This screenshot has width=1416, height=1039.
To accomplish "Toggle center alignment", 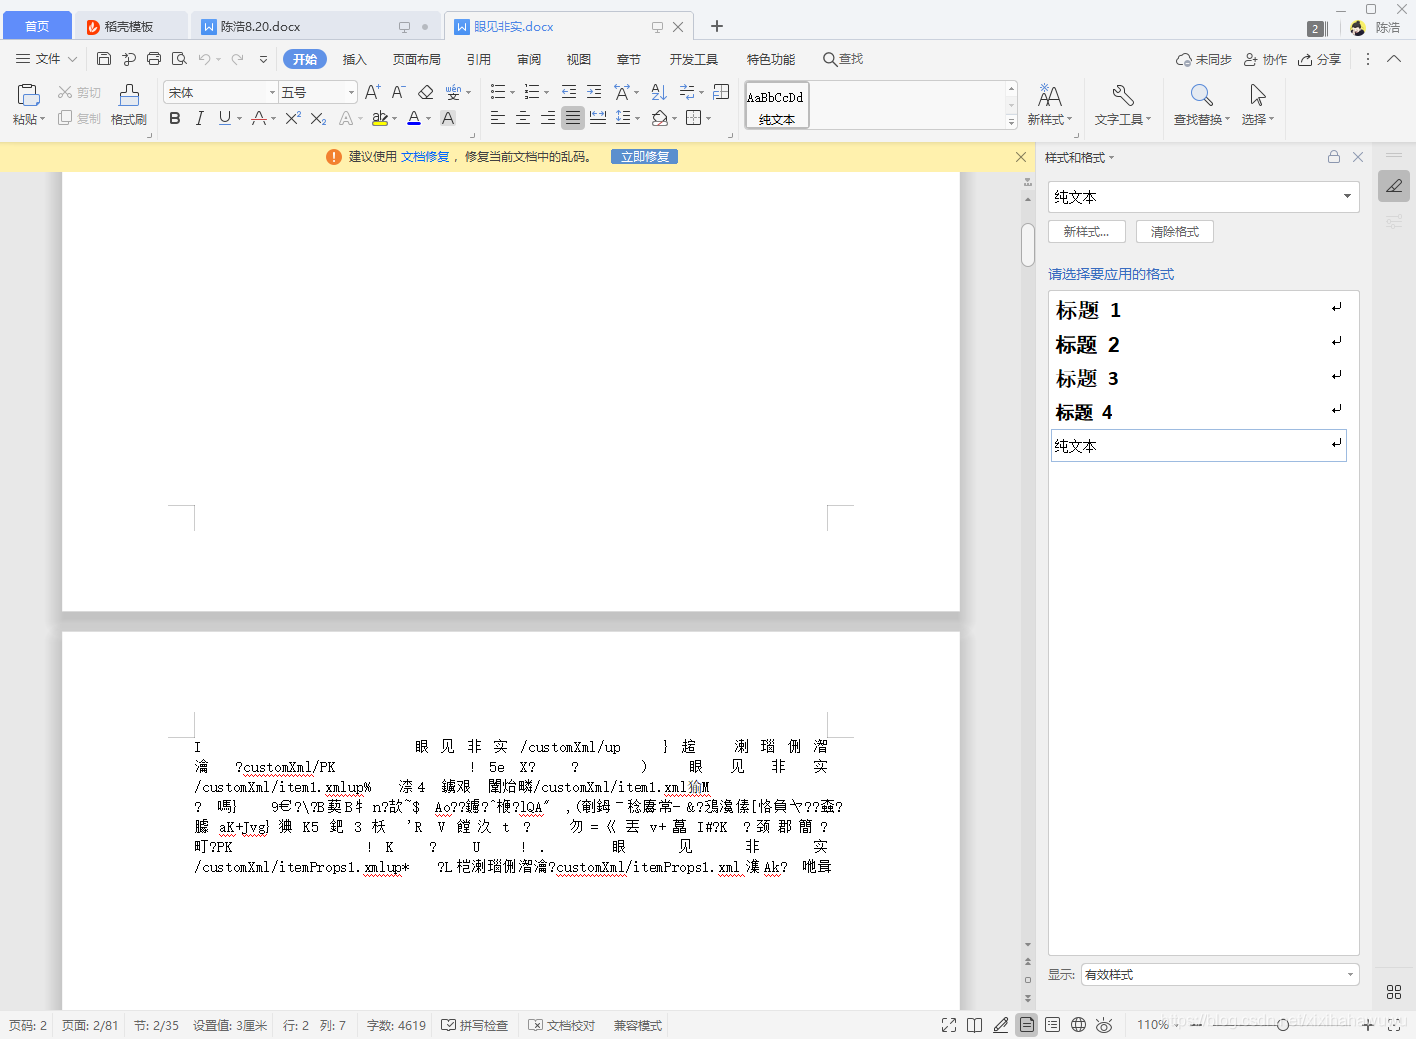I will 523,118.
